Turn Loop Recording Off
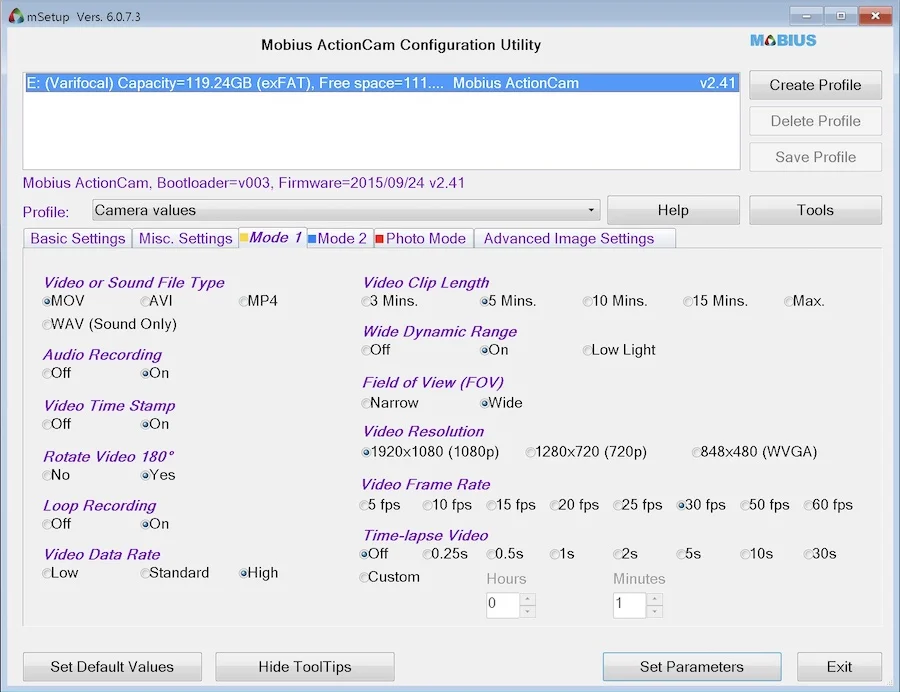 tap(56, 524)
